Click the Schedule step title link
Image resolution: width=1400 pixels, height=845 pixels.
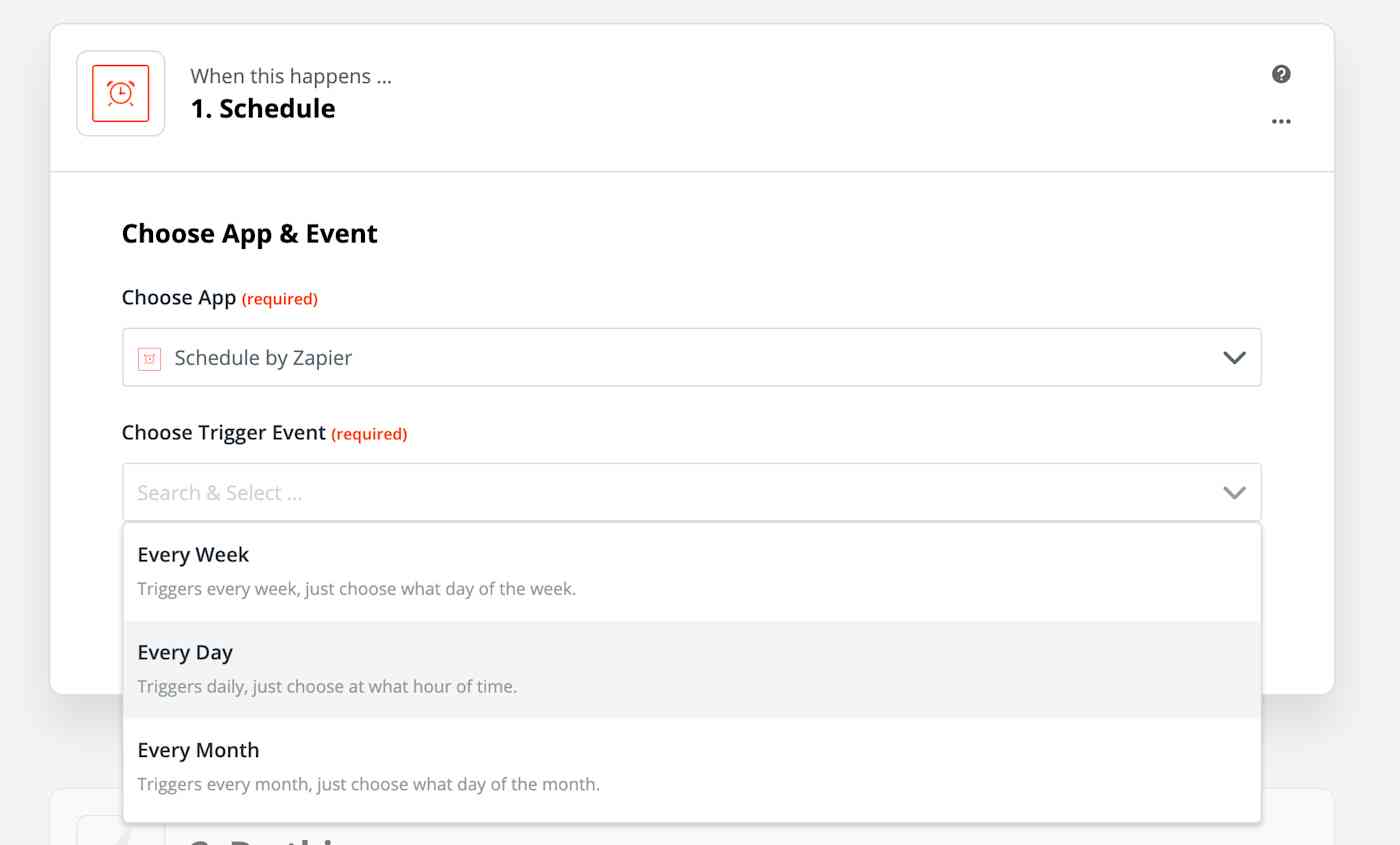point(263,108)
